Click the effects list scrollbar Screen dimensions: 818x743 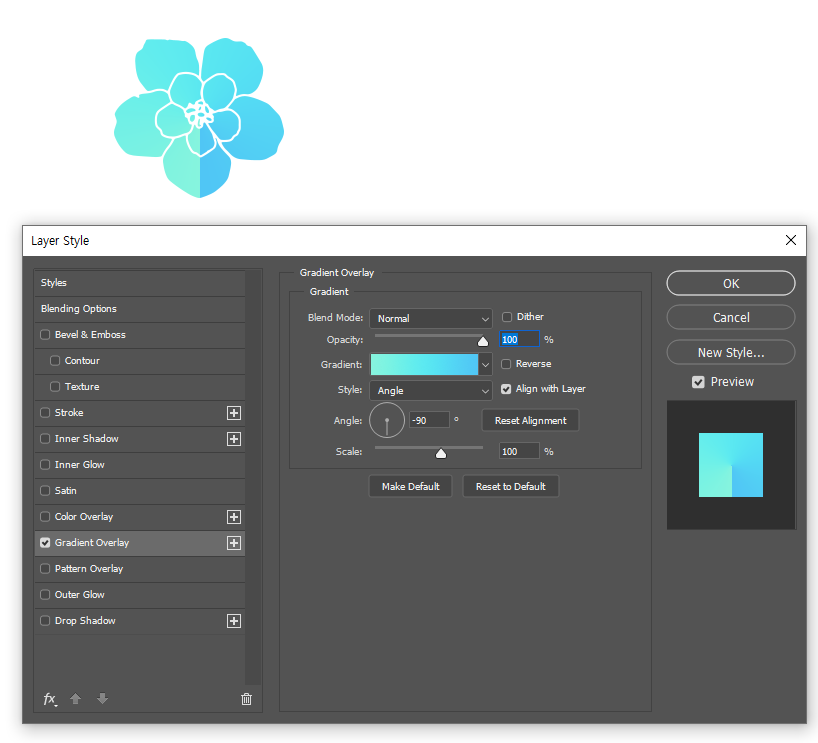click(x=253, y=477)
